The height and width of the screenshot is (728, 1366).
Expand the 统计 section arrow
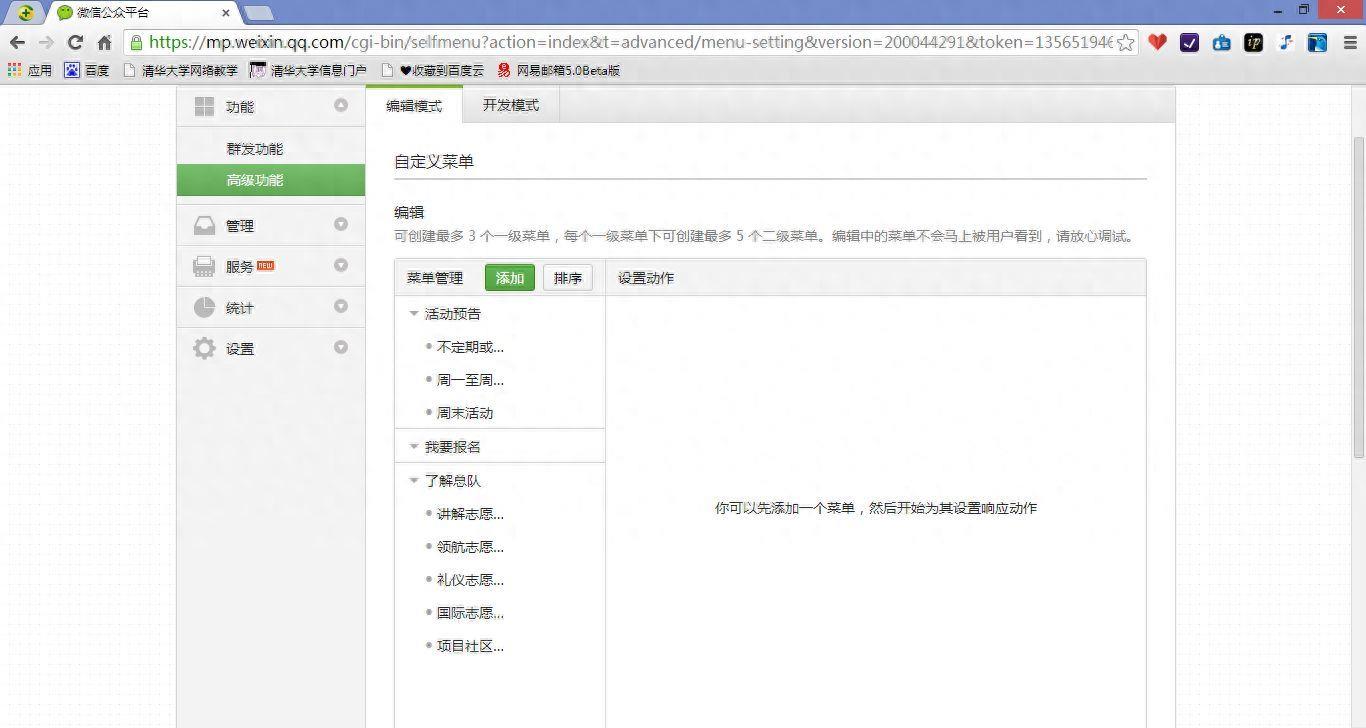tap(341, 306)
